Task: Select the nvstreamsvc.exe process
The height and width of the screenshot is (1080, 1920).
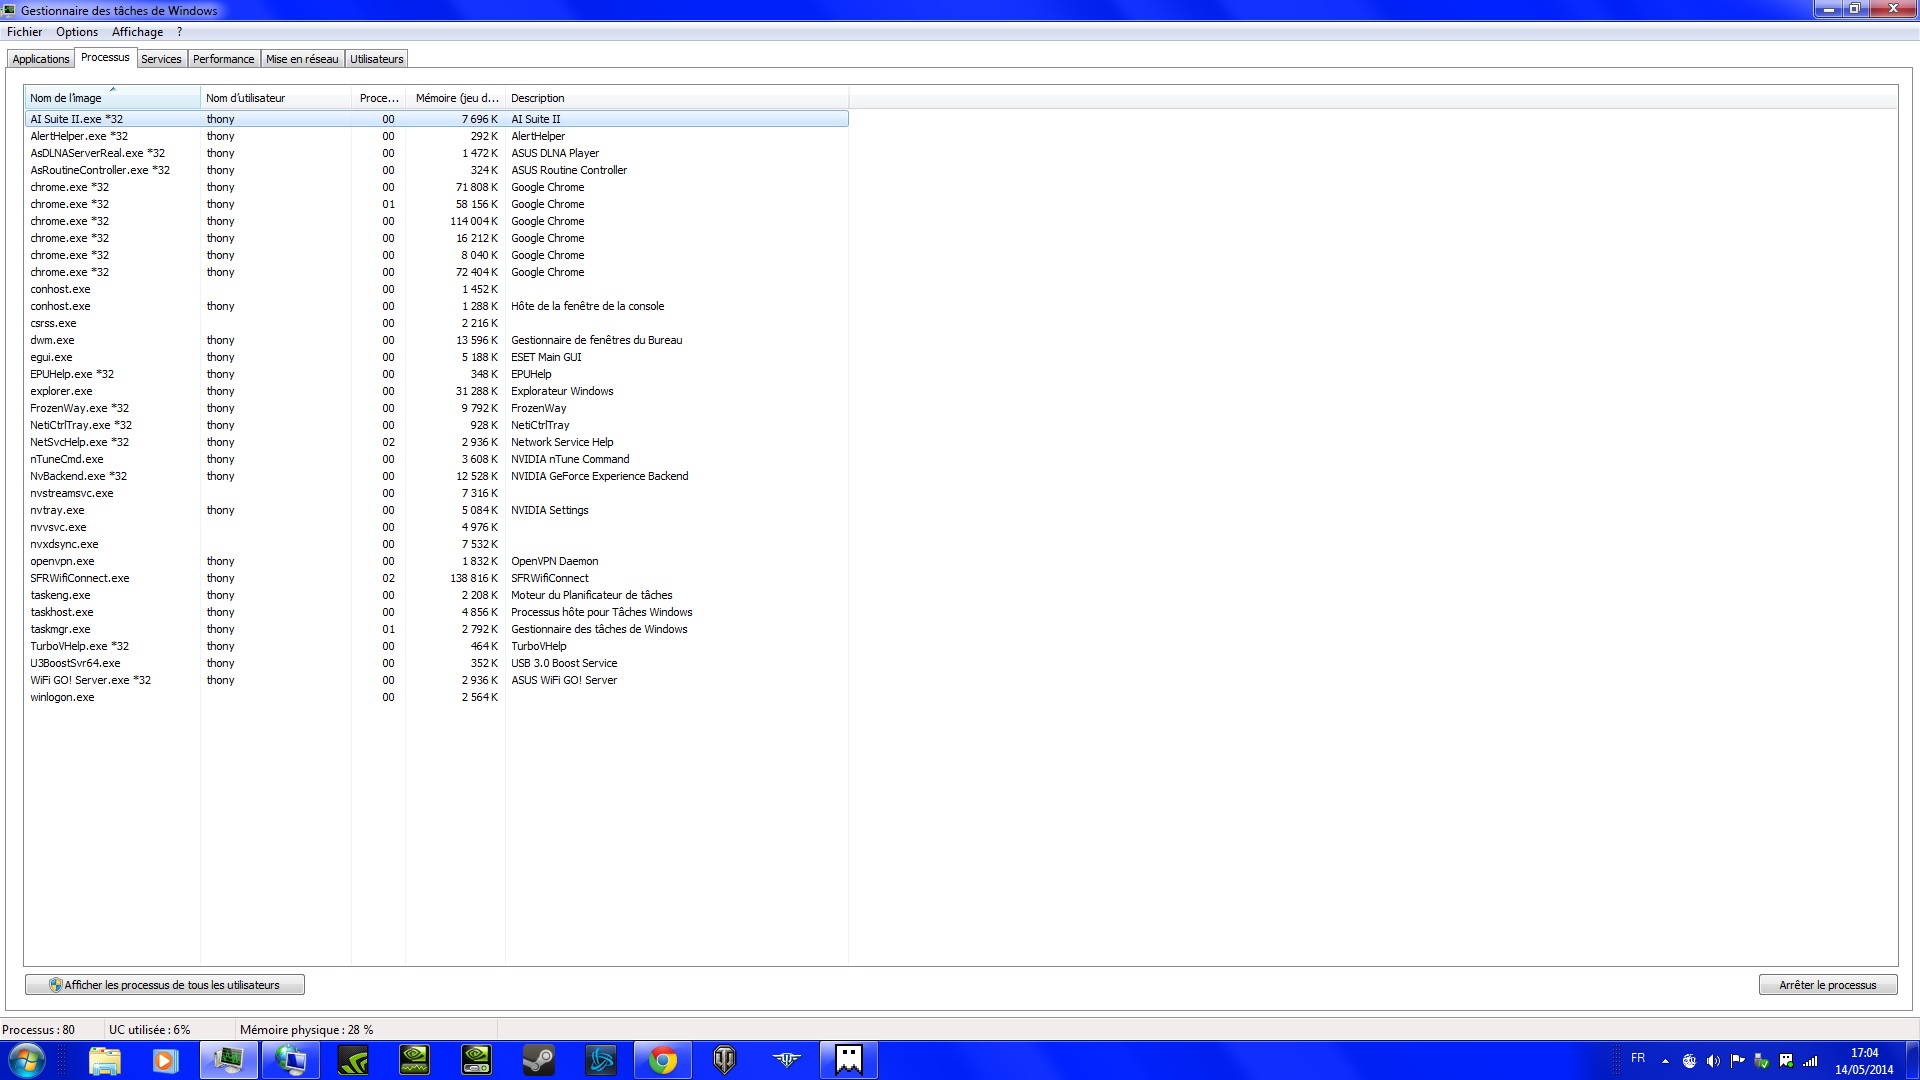Action: (x=436, y=493)
